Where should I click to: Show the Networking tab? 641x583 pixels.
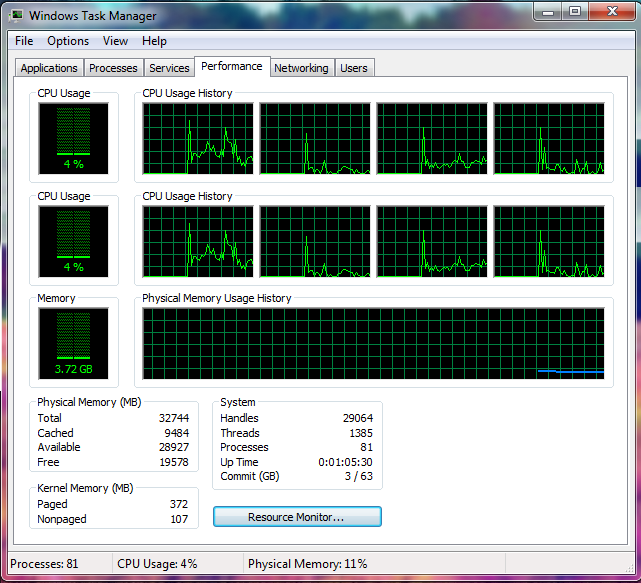pos(301,68)
